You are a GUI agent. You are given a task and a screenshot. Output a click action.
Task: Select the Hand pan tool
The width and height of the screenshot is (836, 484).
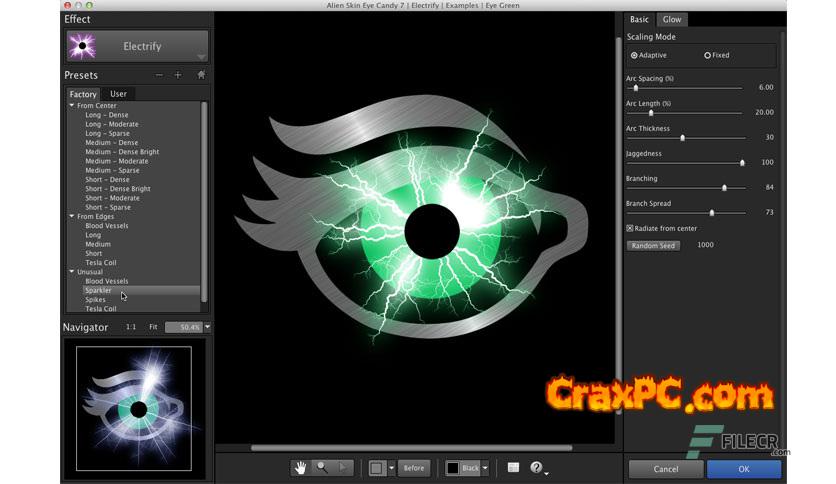click(300, 468)
